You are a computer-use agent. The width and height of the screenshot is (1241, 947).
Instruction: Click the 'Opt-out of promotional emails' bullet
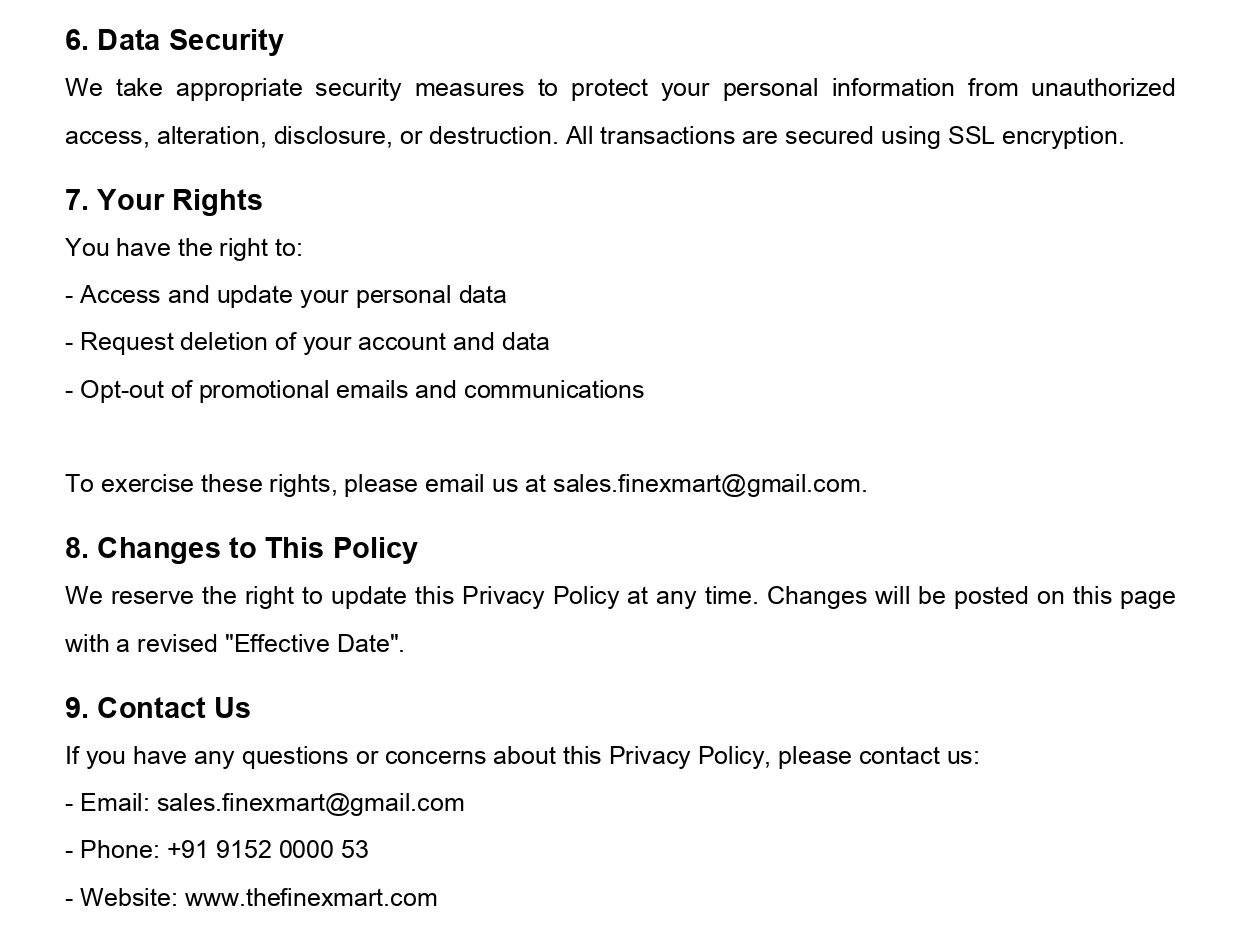coord(355,389)
